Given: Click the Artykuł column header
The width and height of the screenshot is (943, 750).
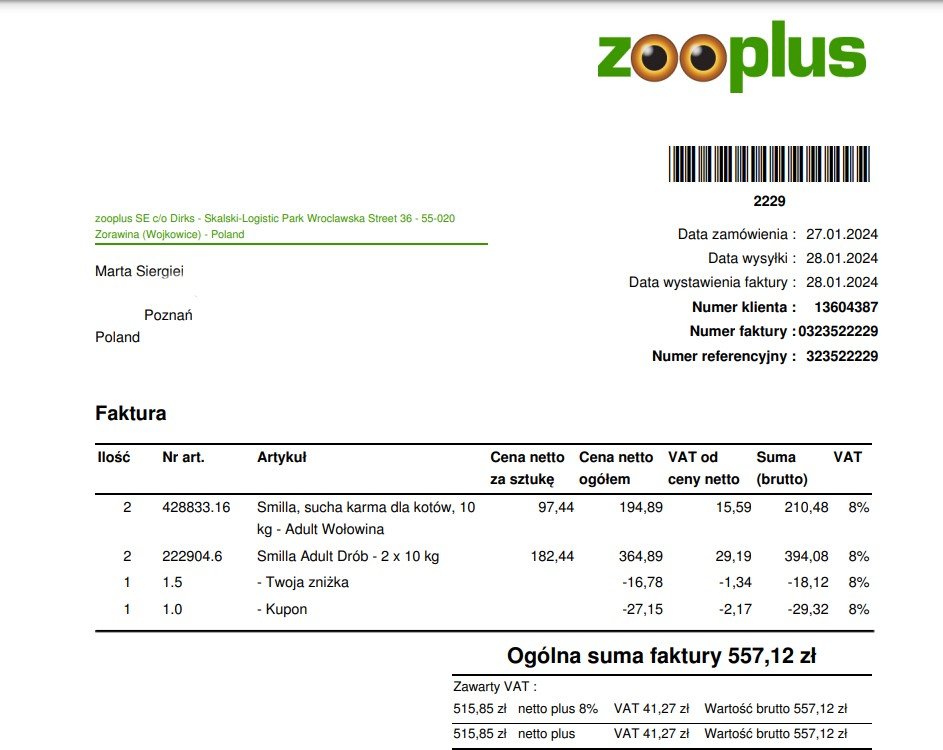Looking at the screenshot, I should (x=281, y=457).
